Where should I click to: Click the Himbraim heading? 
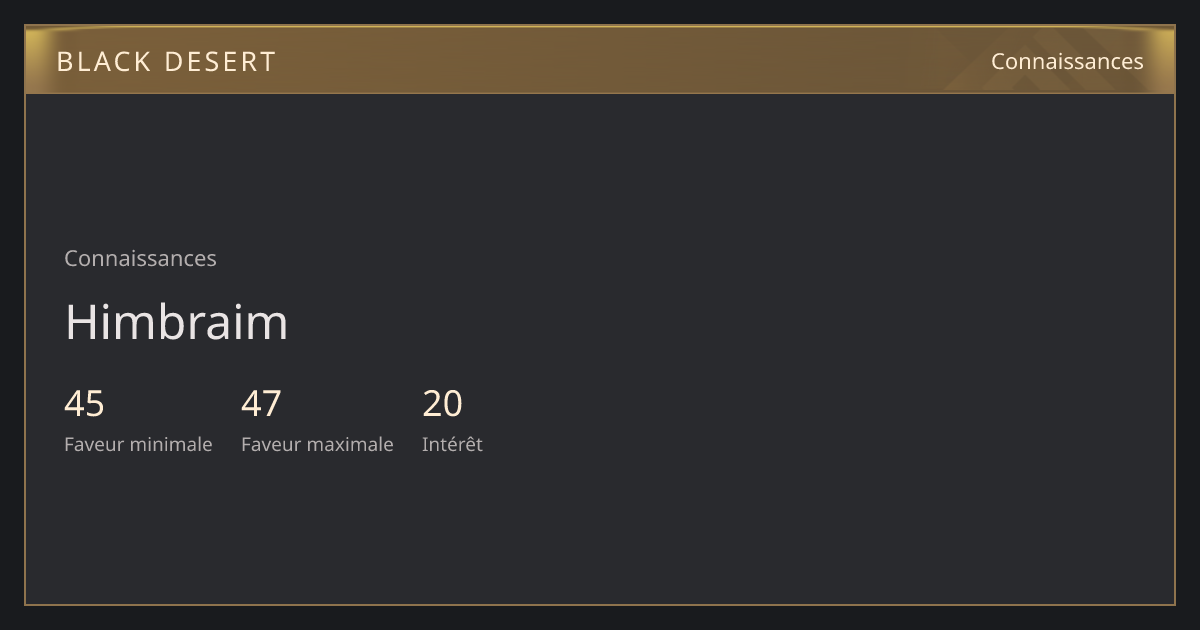[x=176, y=322]
